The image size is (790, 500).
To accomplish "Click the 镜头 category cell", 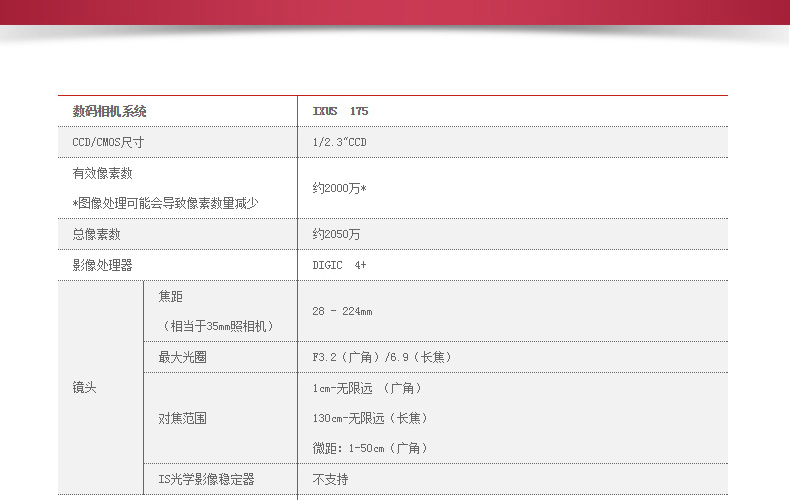I will click(85, 388).
